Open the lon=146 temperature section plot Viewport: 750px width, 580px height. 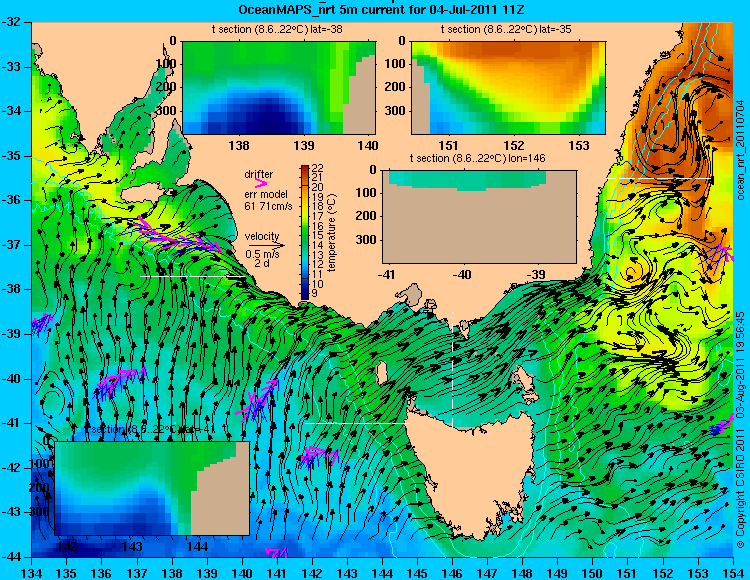point(479,217)
